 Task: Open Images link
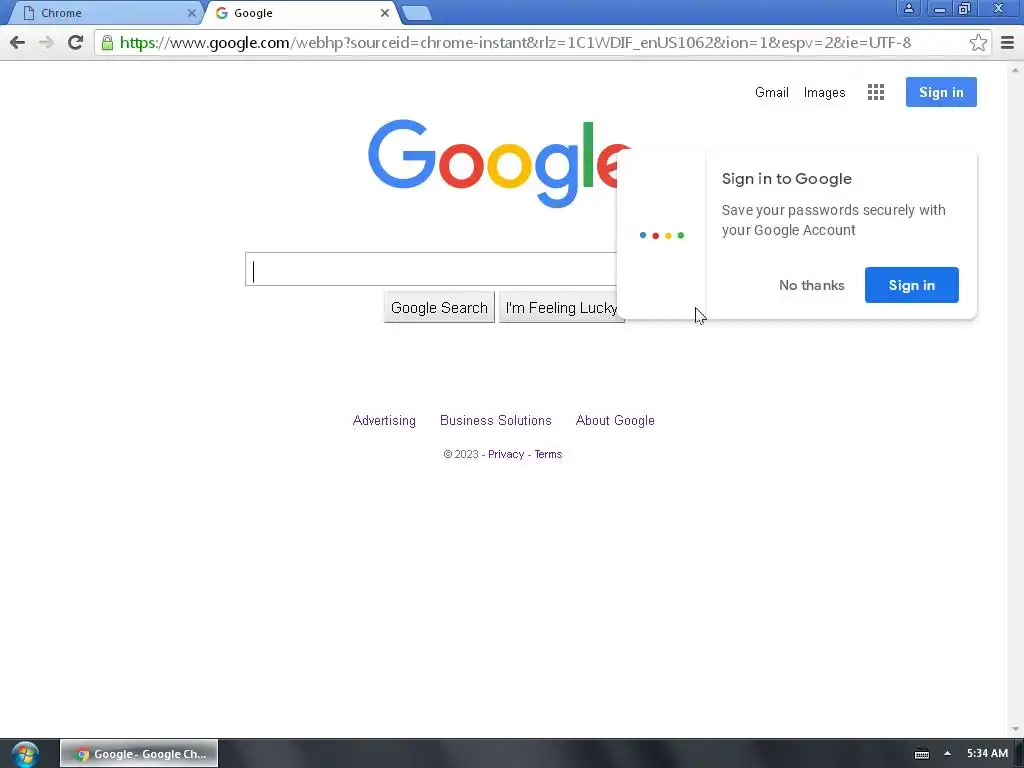click(824, 92)
